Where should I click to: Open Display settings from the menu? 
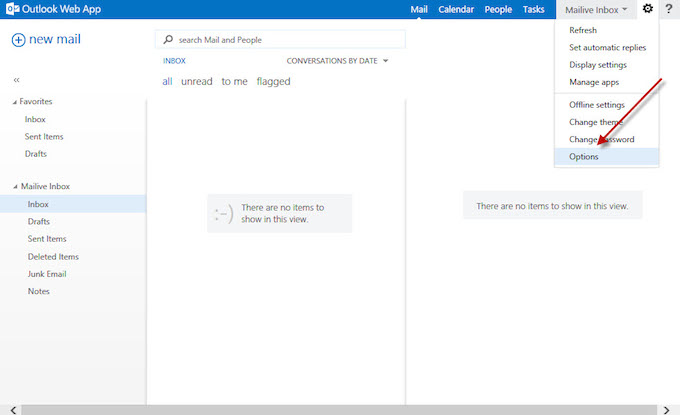click(x=606, y=65)
